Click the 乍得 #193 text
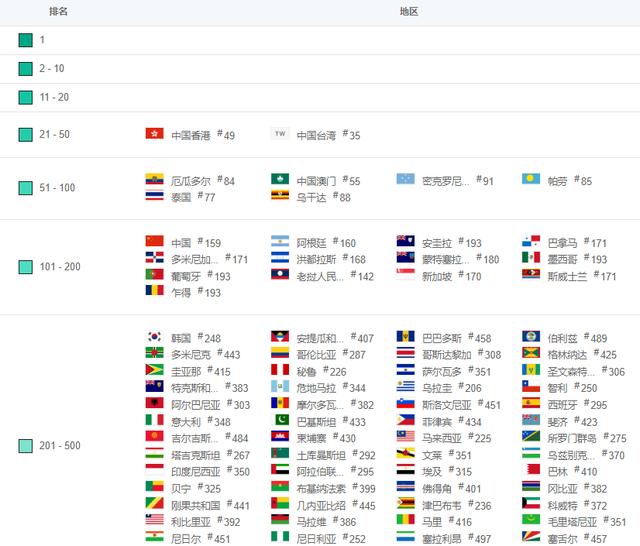This screenshot has height=546, width=640. [x=196, y=293]
